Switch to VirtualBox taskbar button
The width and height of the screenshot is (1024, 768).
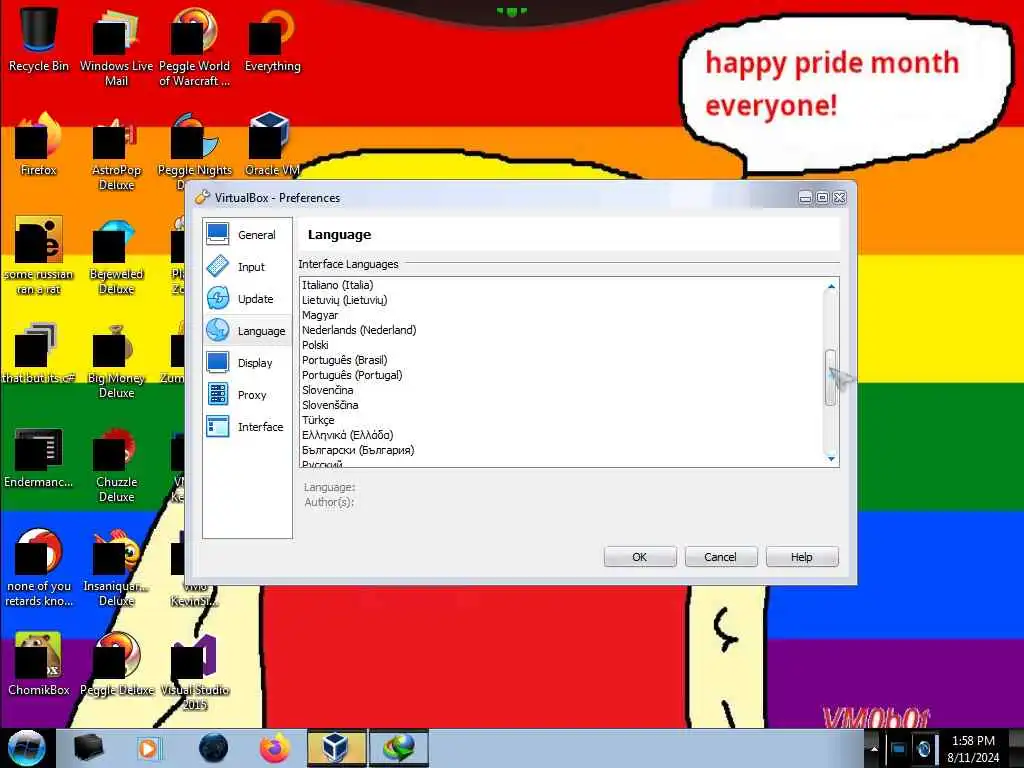336,748
